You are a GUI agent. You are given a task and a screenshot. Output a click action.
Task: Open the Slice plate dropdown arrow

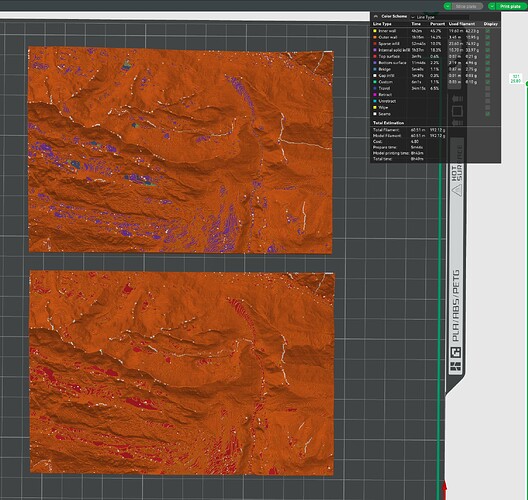click(x=447, y=6)
